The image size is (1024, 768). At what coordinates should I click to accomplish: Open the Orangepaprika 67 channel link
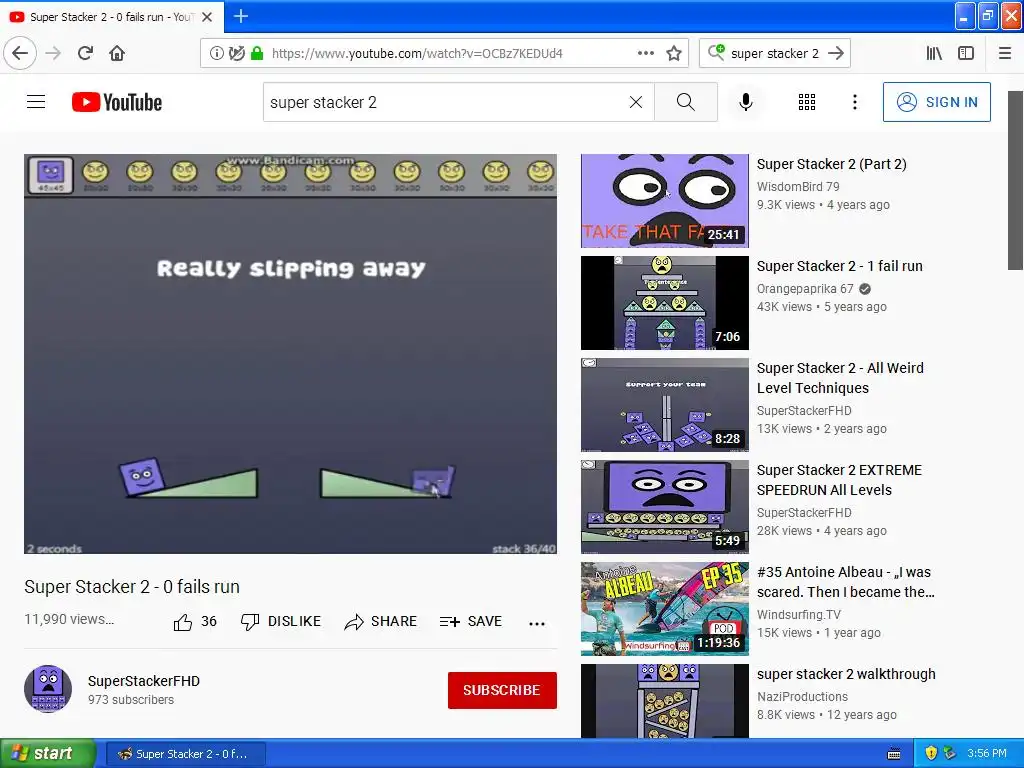(805, 289)
